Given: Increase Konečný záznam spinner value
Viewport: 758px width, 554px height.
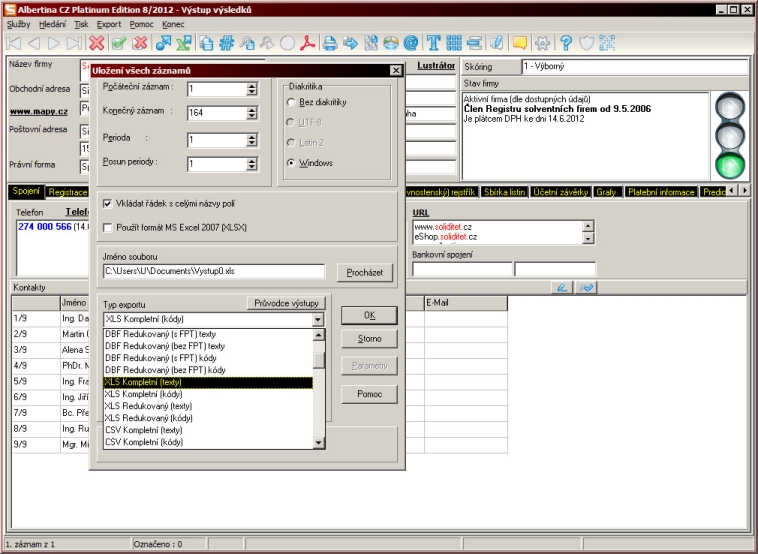Looking at the screenshot, I should tap(251, 110).
